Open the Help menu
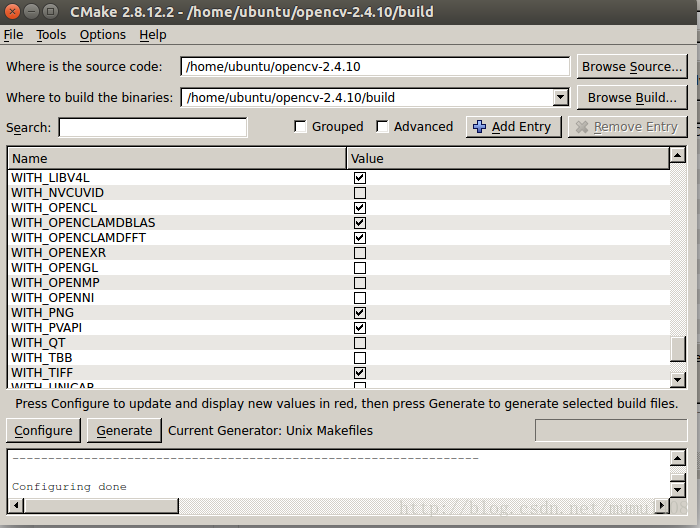Image resolution: width=700 pixels, height=528 pixels. pos(153,34)
